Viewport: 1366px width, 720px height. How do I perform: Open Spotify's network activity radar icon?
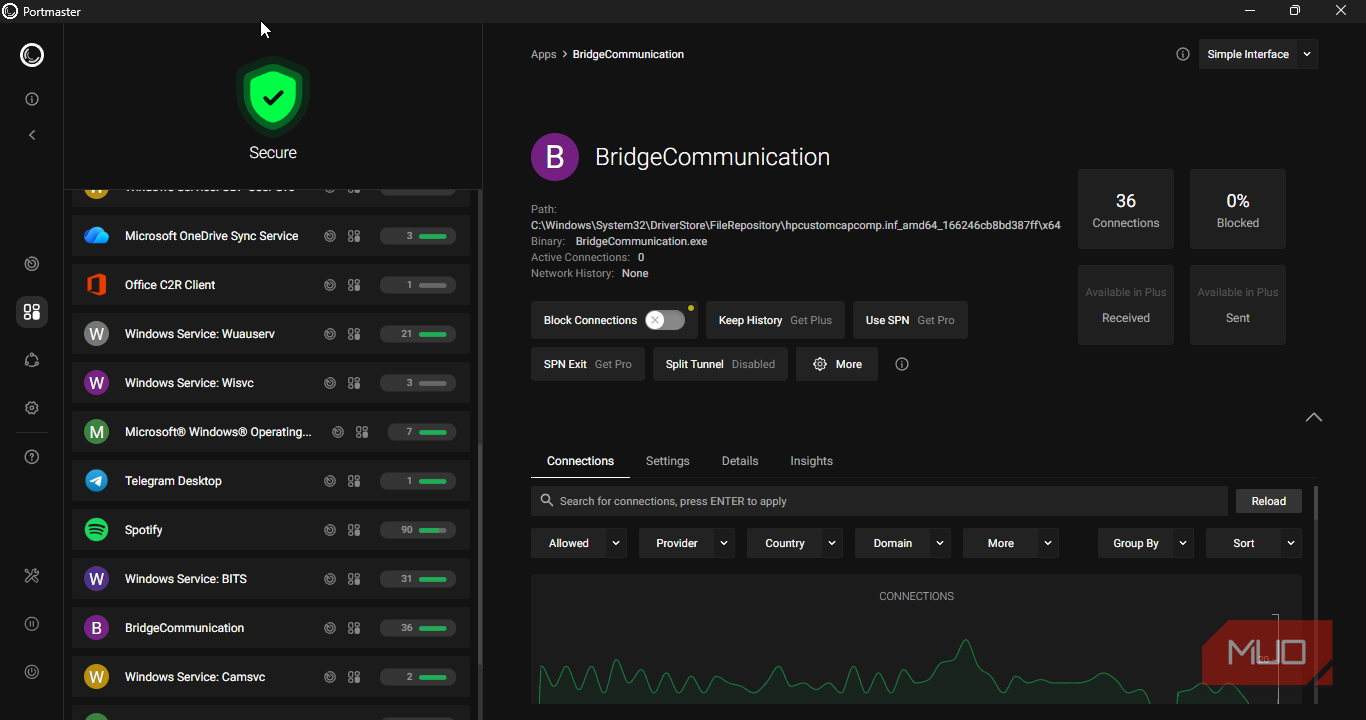click(330, 530)
